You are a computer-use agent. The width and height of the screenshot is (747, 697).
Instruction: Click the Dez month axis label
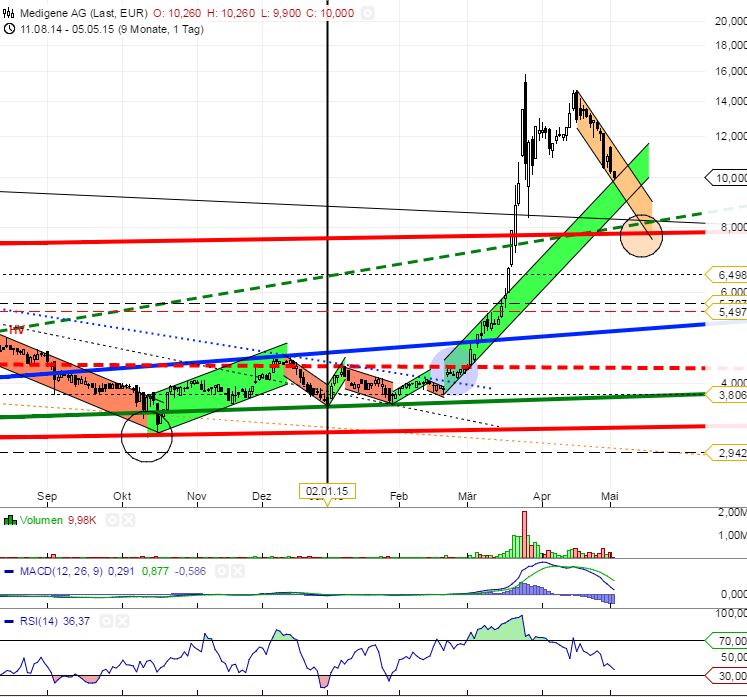262,496
